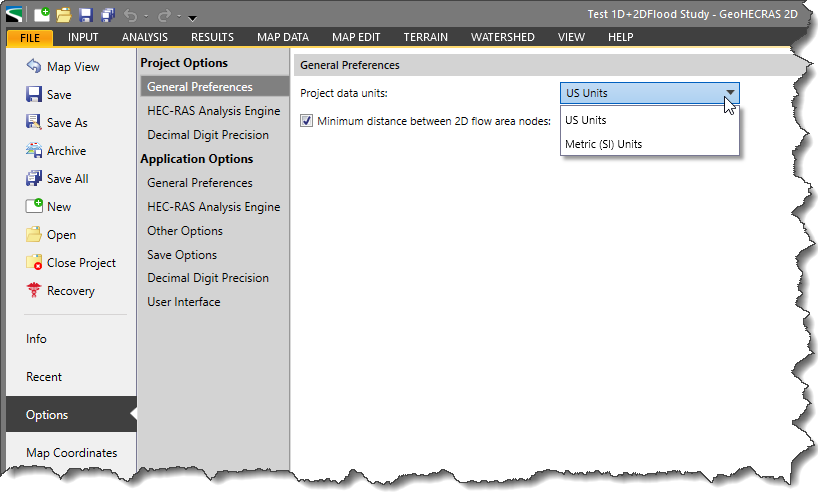Click the New project icon in quick access toolbar
Screen dimensions: 818x492
42,15
